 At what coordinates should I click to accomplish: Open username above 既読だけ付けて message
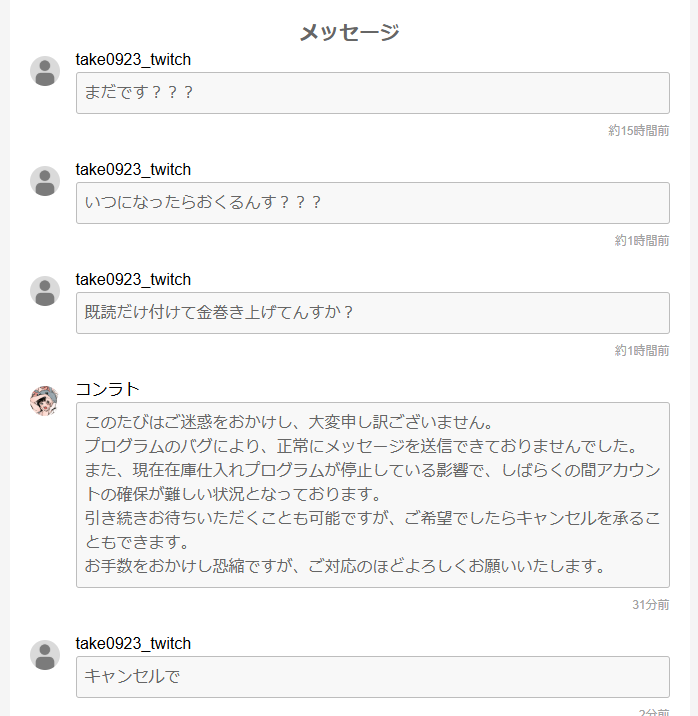(x=133, y=280)
